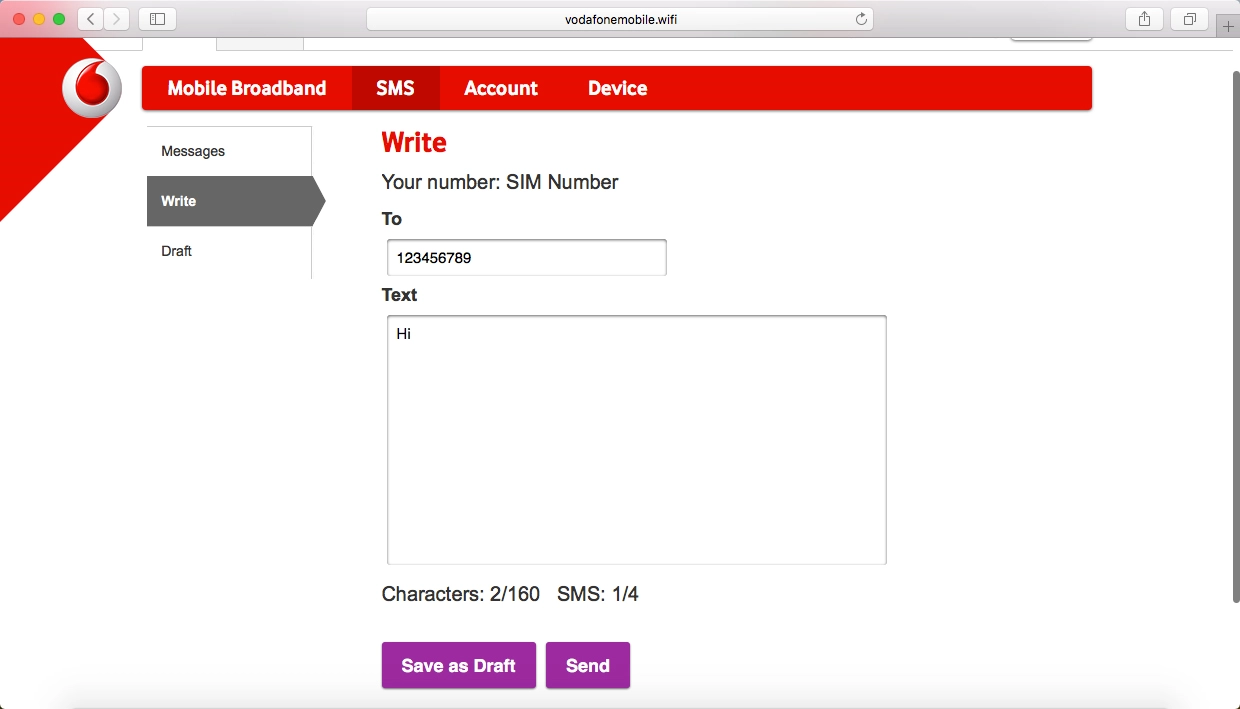Open the Mobile Broadband tab

pos(246,88)
